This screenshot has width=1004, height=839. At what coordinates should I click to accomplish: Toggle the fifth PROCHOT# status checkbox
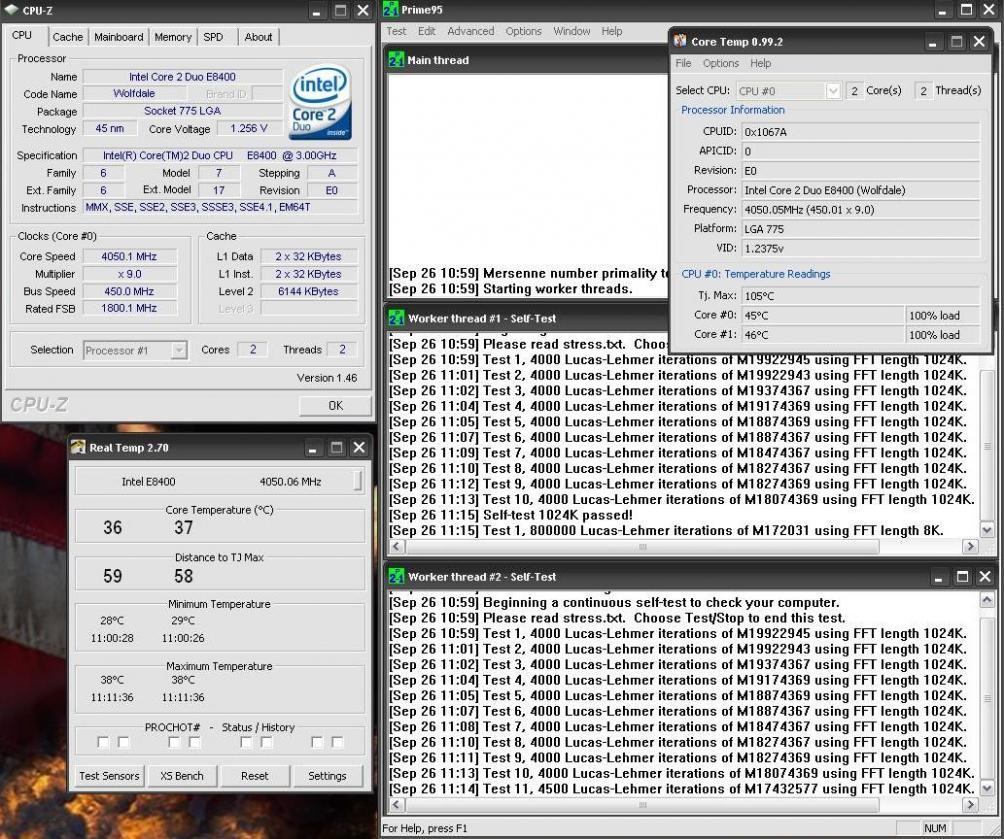(246, 742)
